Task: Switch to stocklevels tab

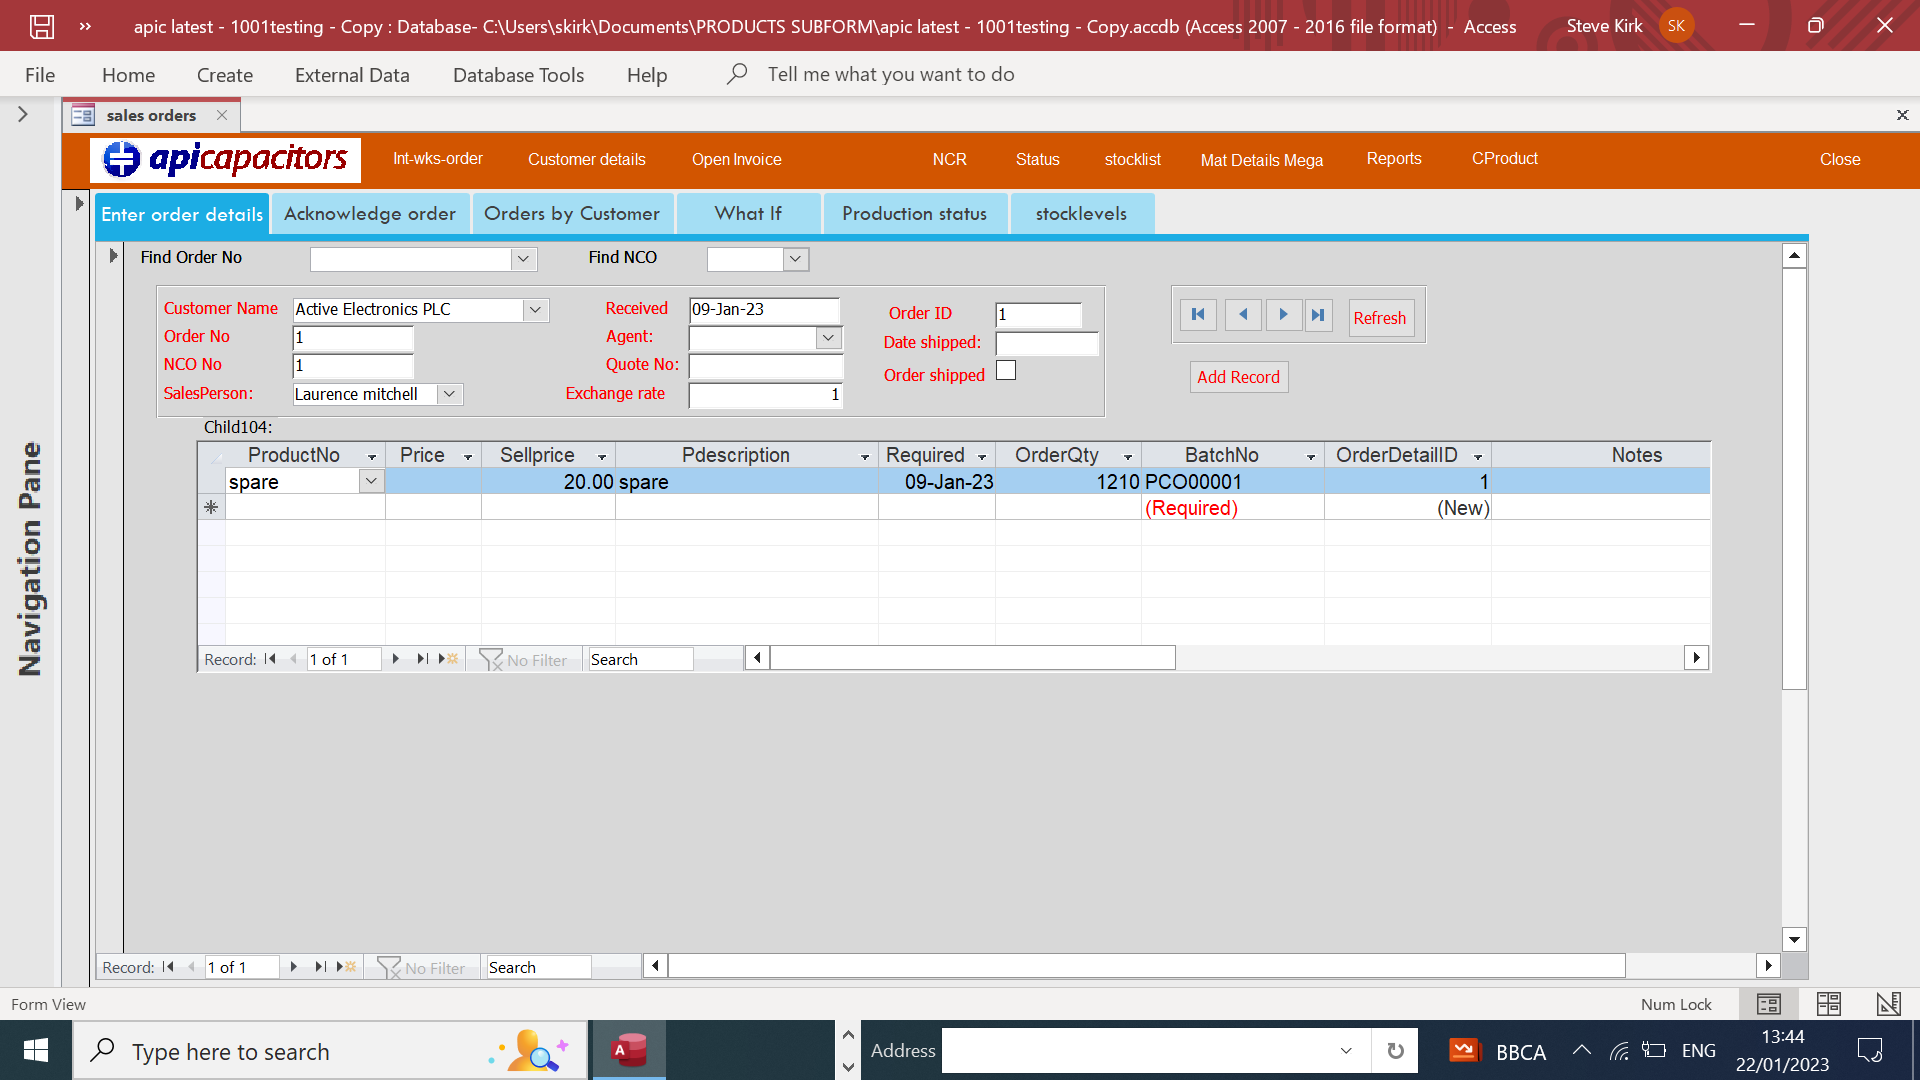Action: point(1081,213)
